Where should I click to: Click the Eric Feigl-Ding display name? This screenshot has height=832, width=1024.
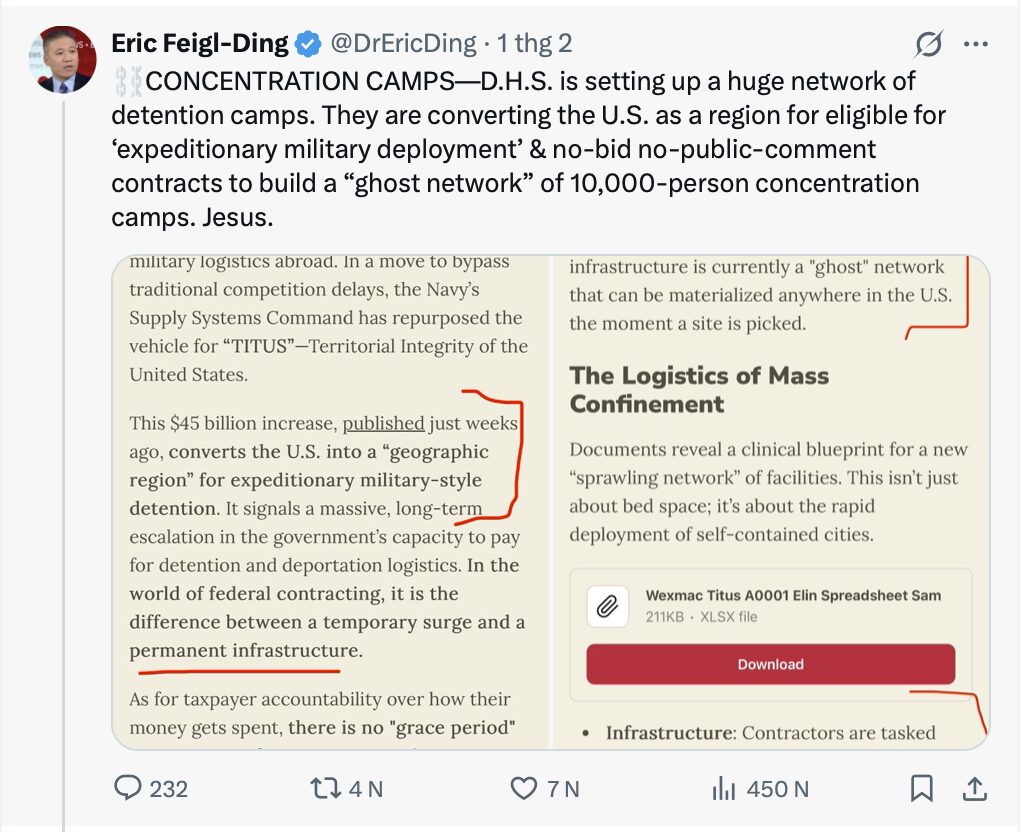click(x=199, y=44)
